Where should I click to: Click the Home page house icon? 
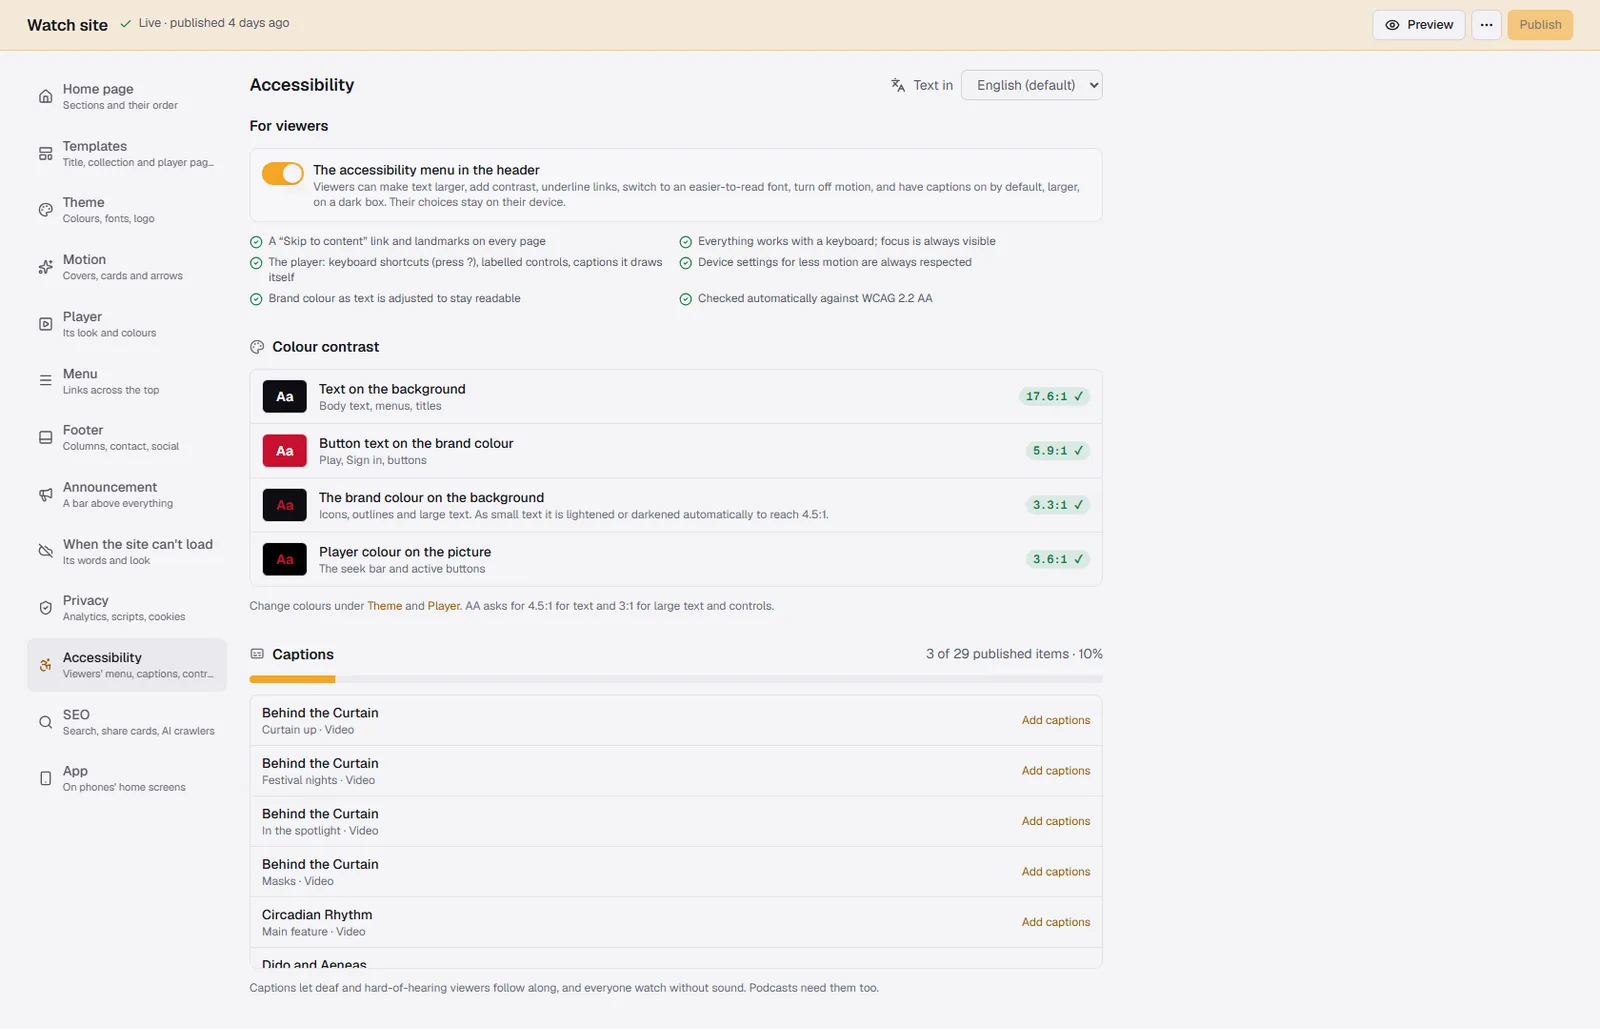pyautogui.click(x=45, y=96)
